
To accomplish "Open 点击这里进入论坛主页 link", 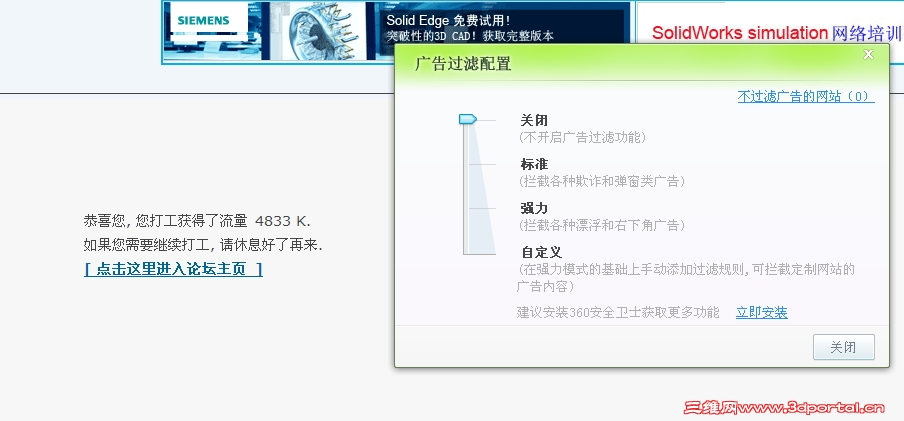I will pyautogui.click(x=174, y=269).
